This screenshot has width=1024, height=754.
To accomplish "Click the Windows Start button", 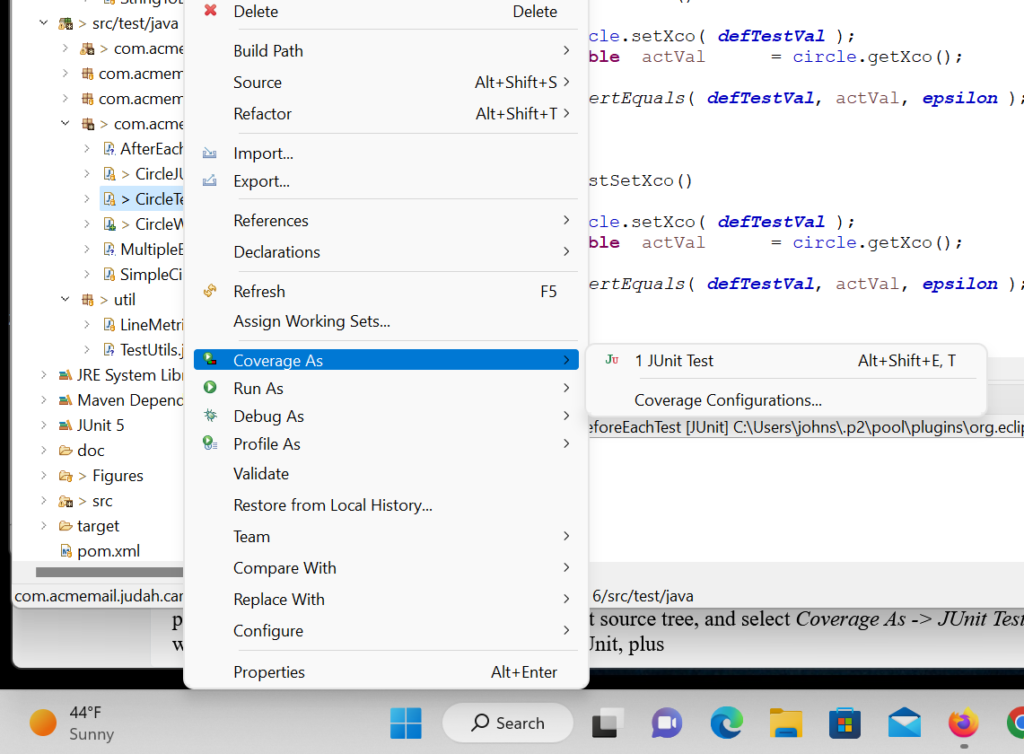I will (405, 722).
